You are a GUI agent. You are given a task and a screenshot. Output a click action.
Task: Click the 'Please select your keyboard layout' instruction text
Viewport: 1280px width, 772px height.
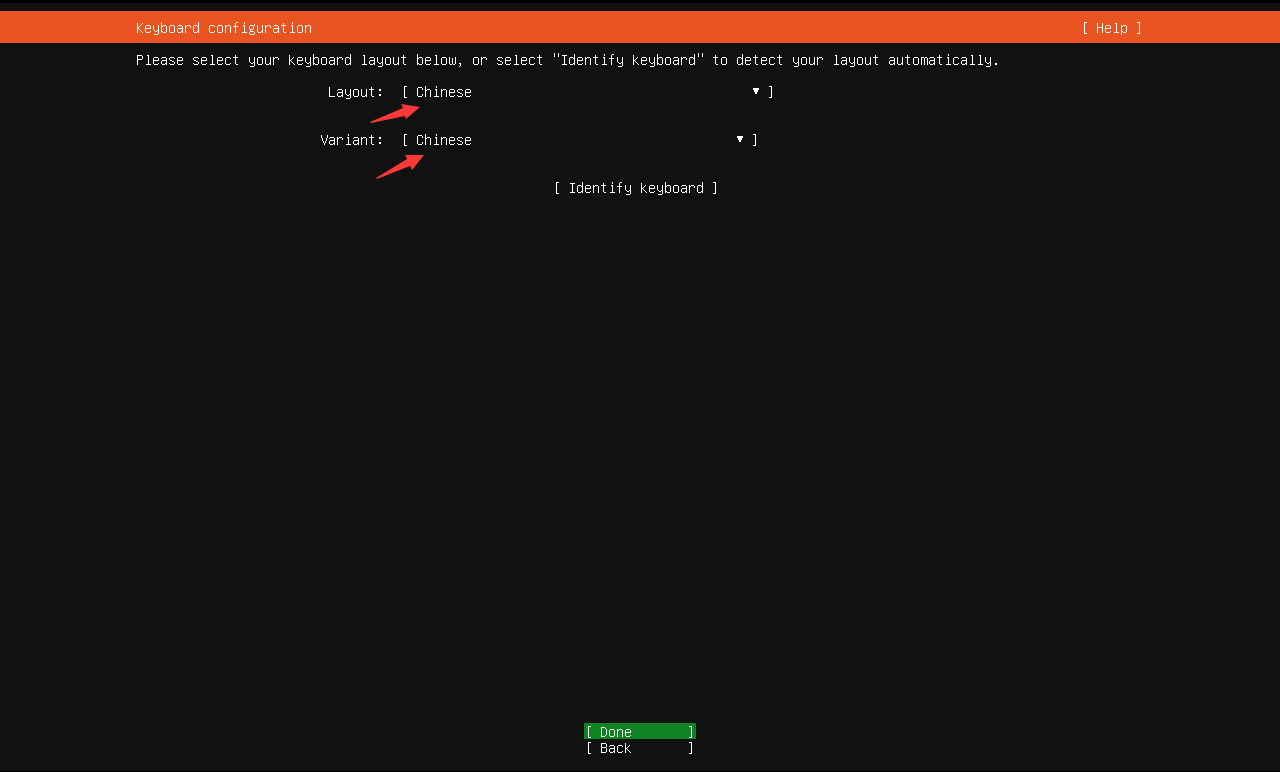(567, 60)
